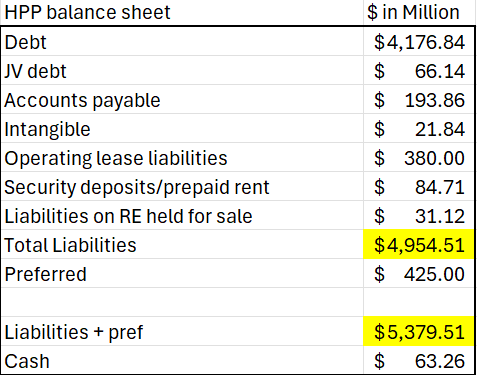Click the yellow $5,379.51 liabilities plus pref cell
The image size is (477, 375).
[x=419, y=331]
